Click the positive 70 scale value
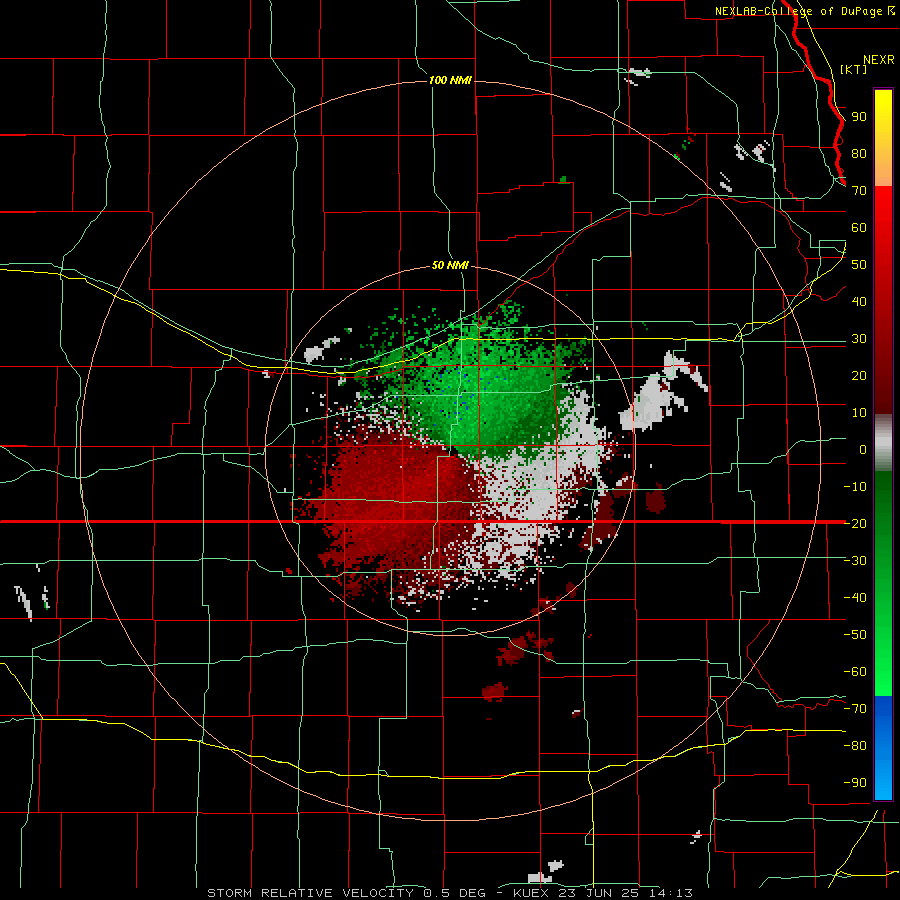This screenshot has height=900, width=900. coord(859,191)
